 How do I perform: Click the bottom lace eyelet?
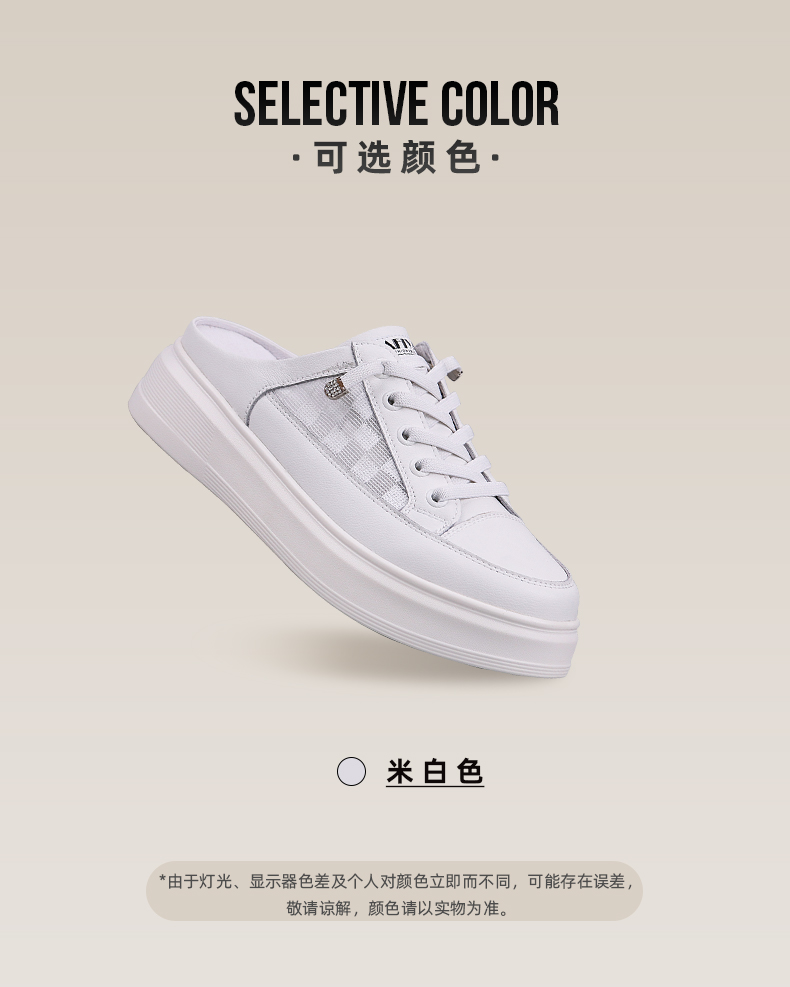436,499
